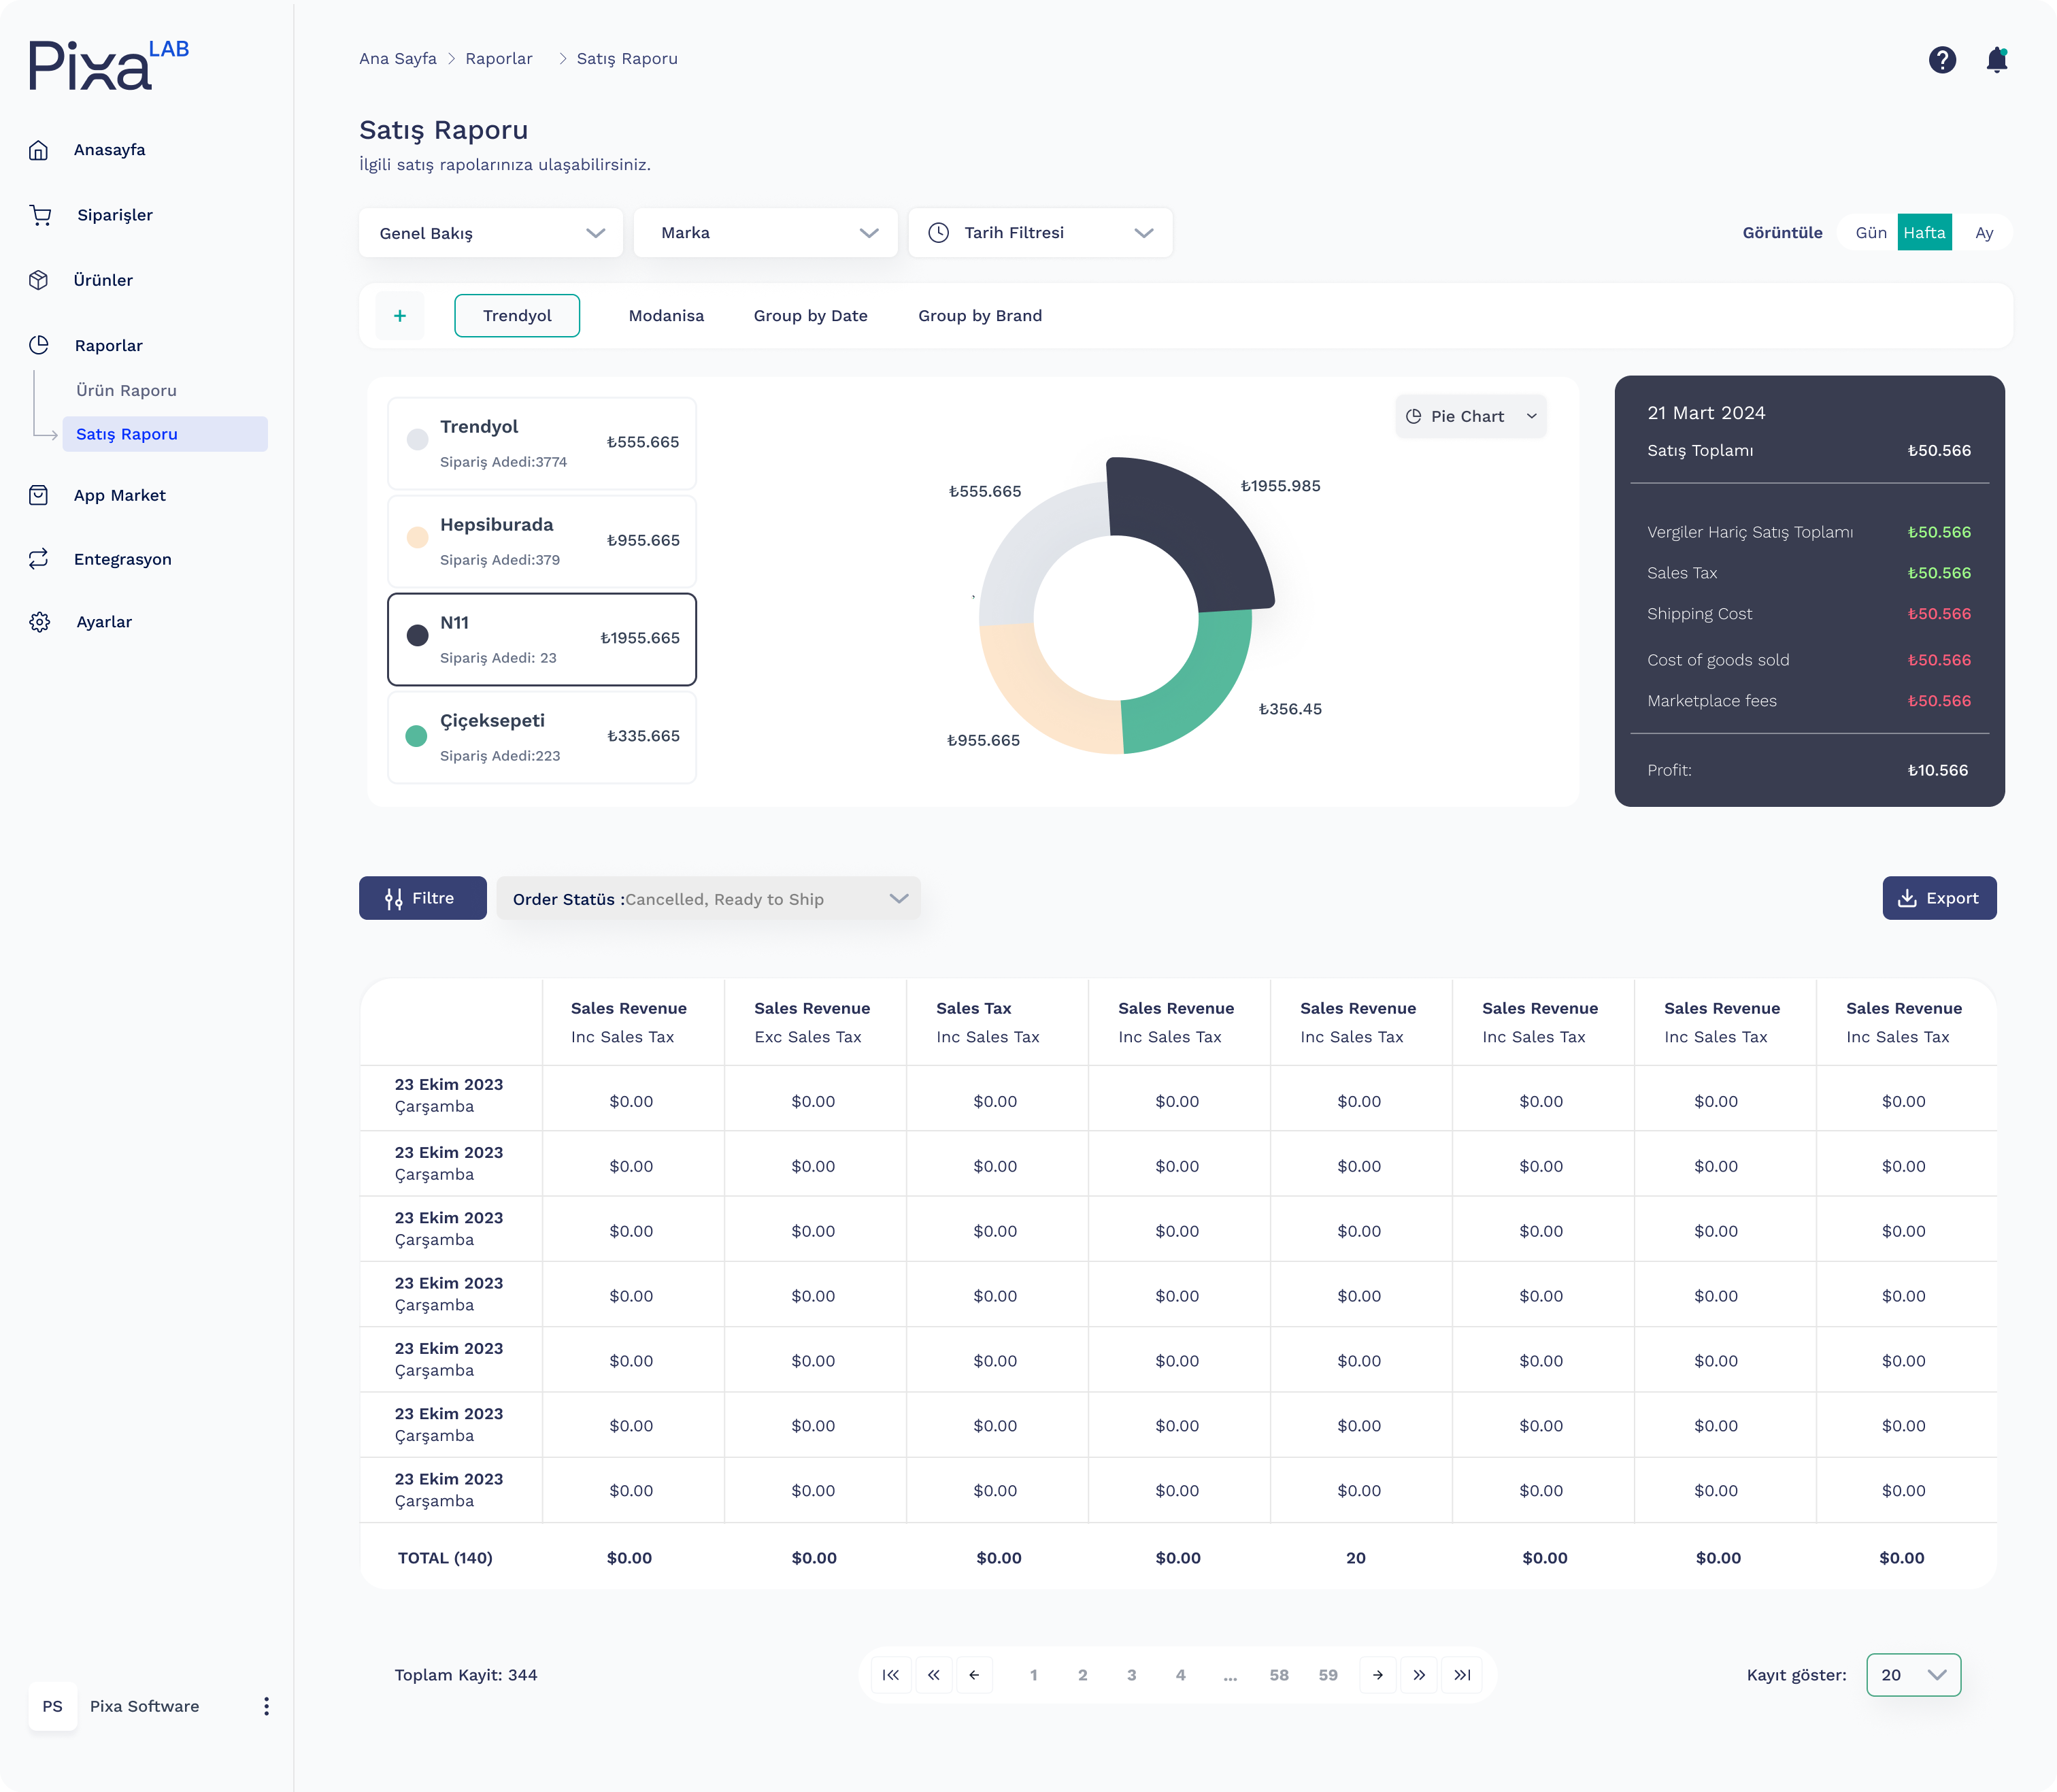Click the Siparişler cart icon
Image resolution: width=2057 pixels, height=1792 pixels.
(x=40, y=215)
